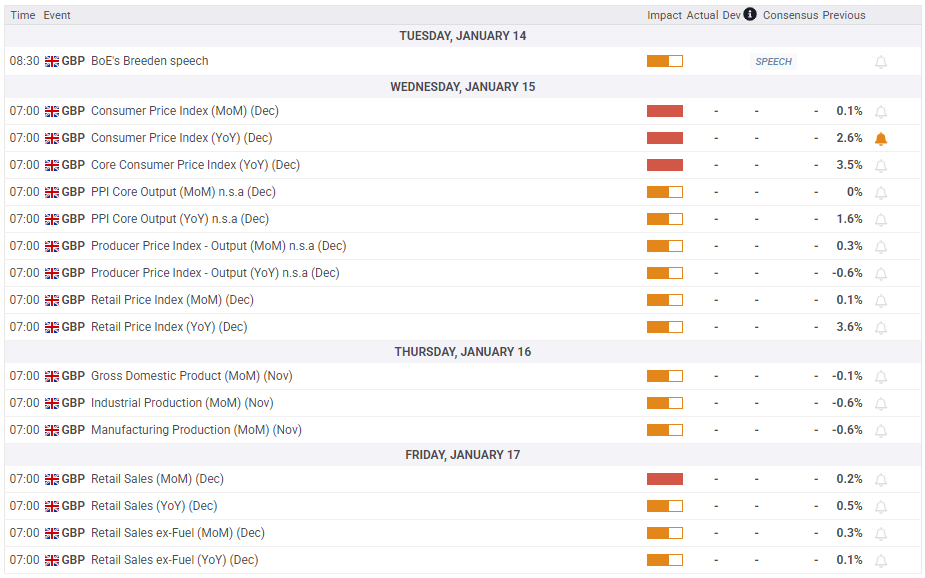Click bell icon for Retail Sales (MoM)
The height and width of the screenshot is (578, 925).
[881, 480]
